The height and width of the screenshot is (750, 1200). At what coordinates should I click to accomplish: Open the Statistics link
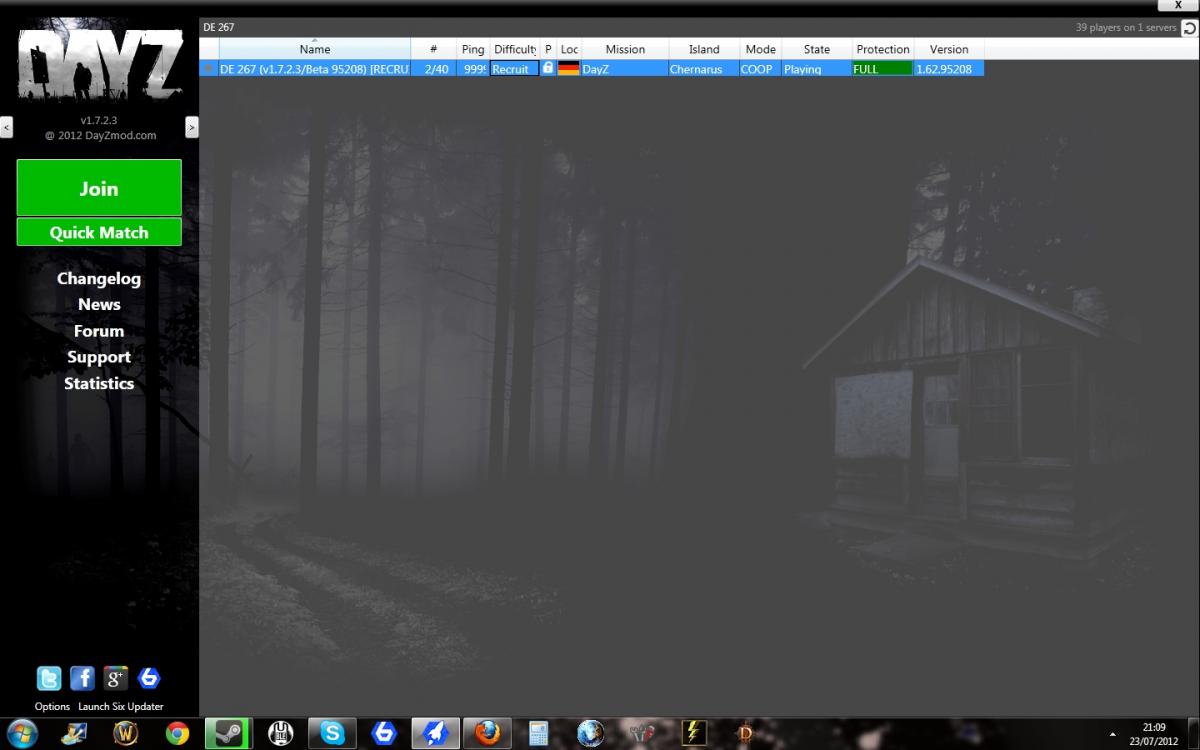[99, 383]
